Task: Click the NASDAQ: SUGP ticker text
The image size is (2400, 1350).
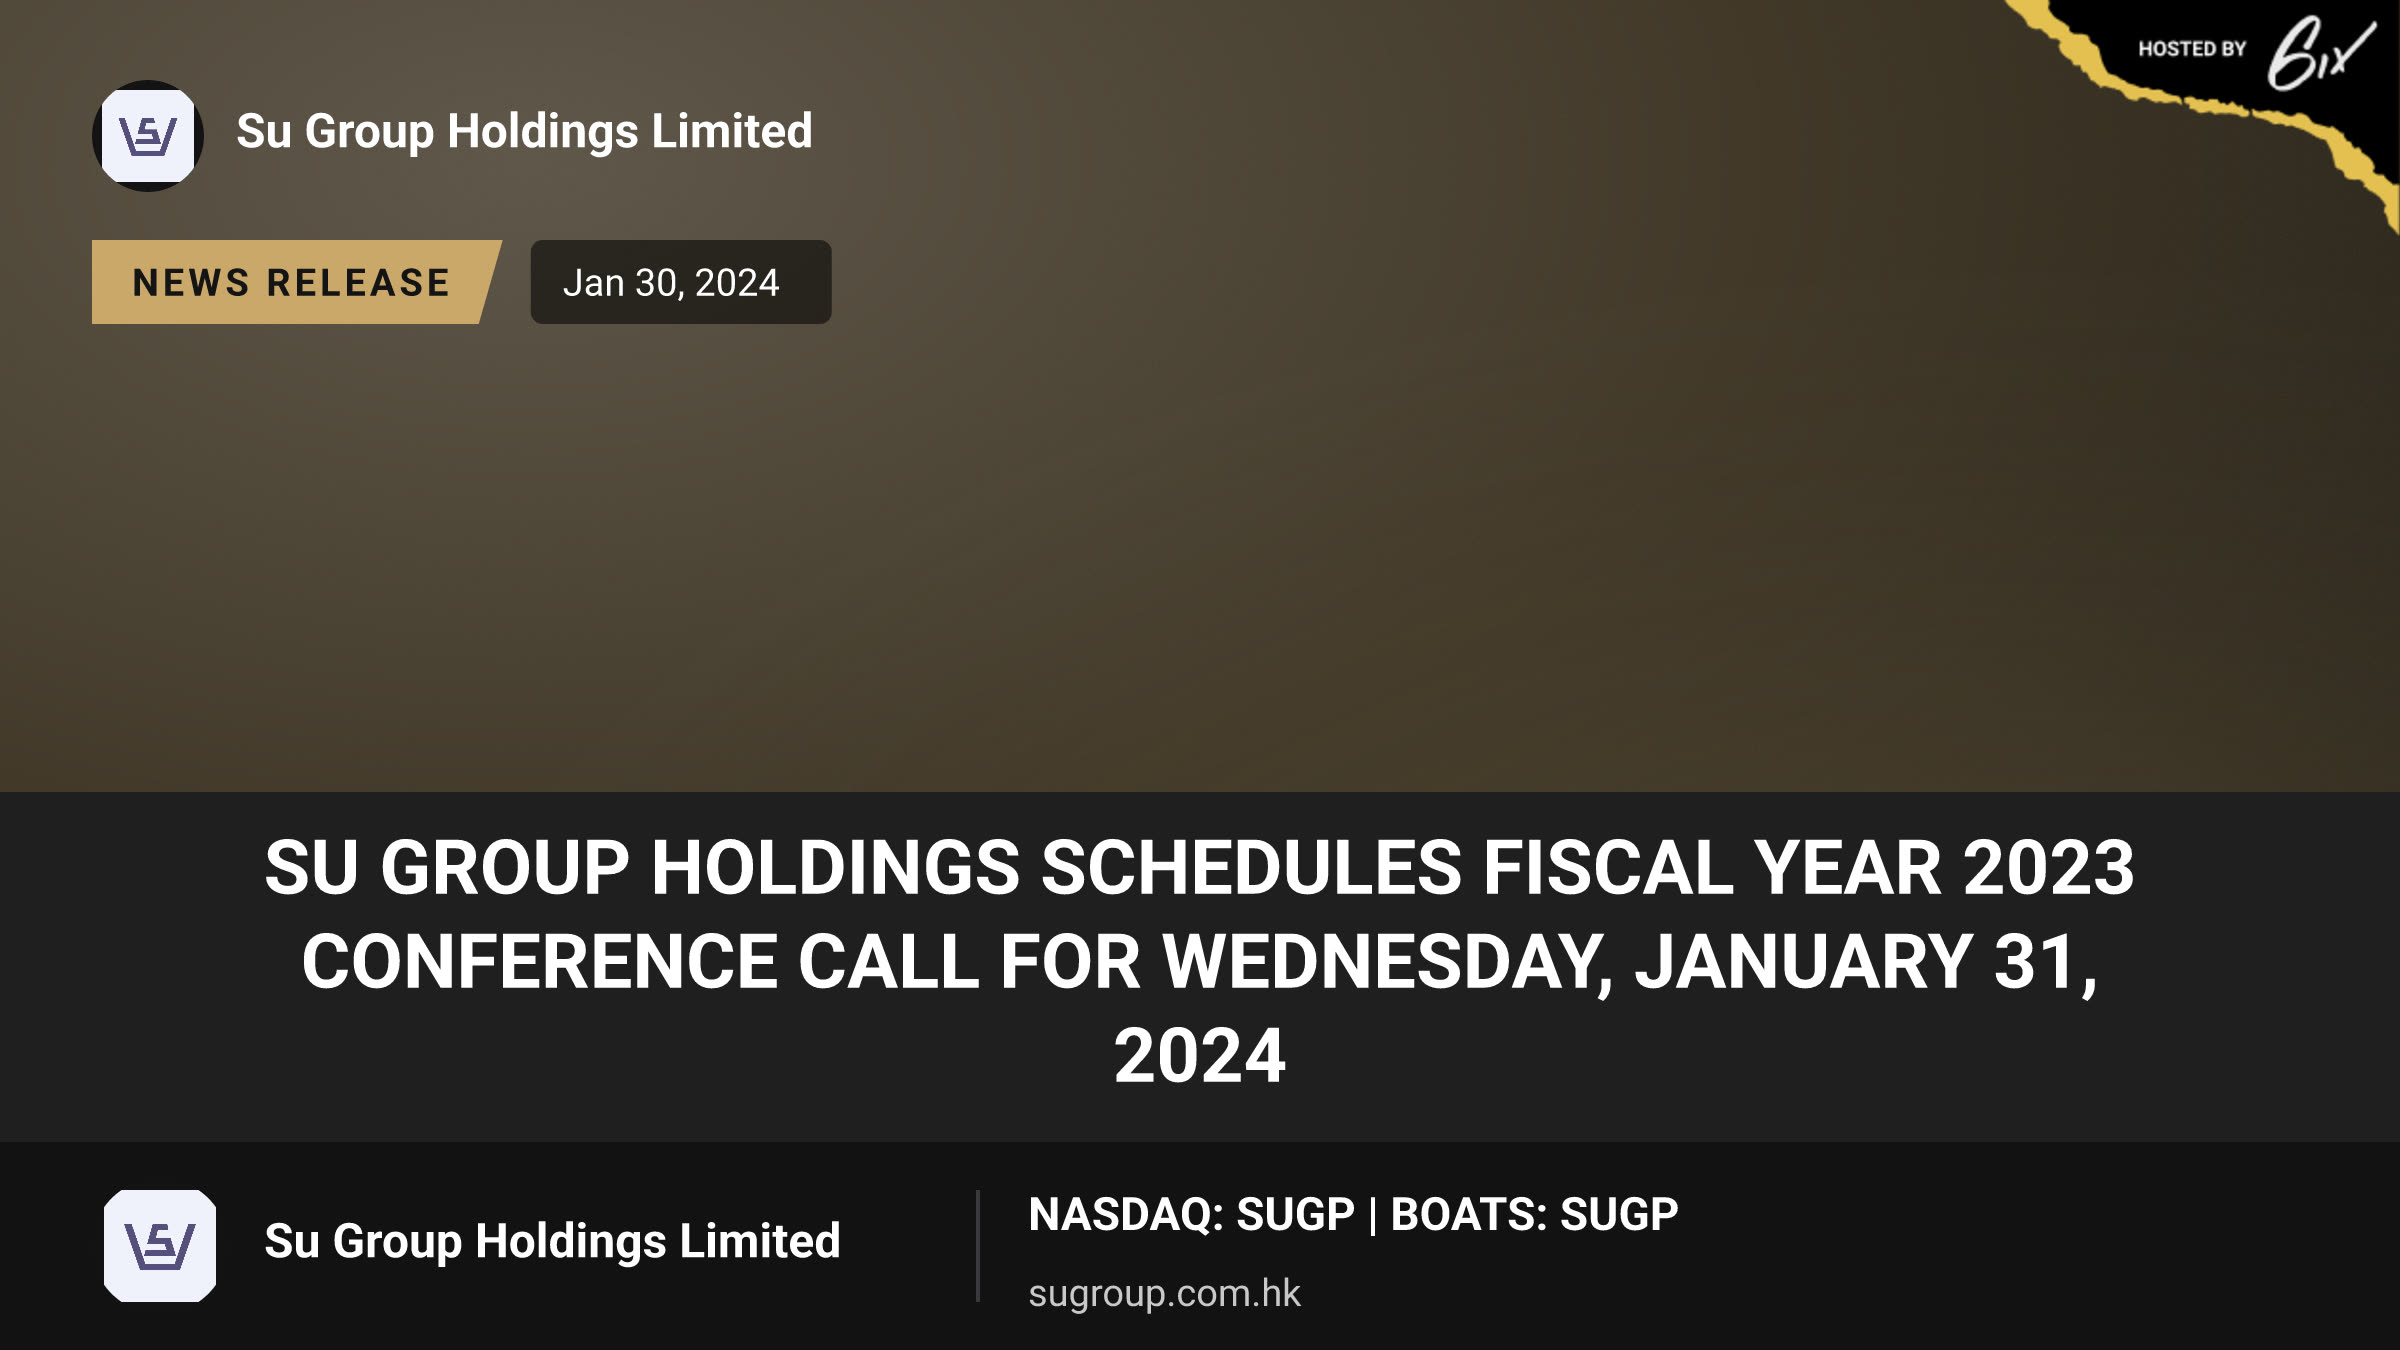Action: [x=1191, y=1215]
